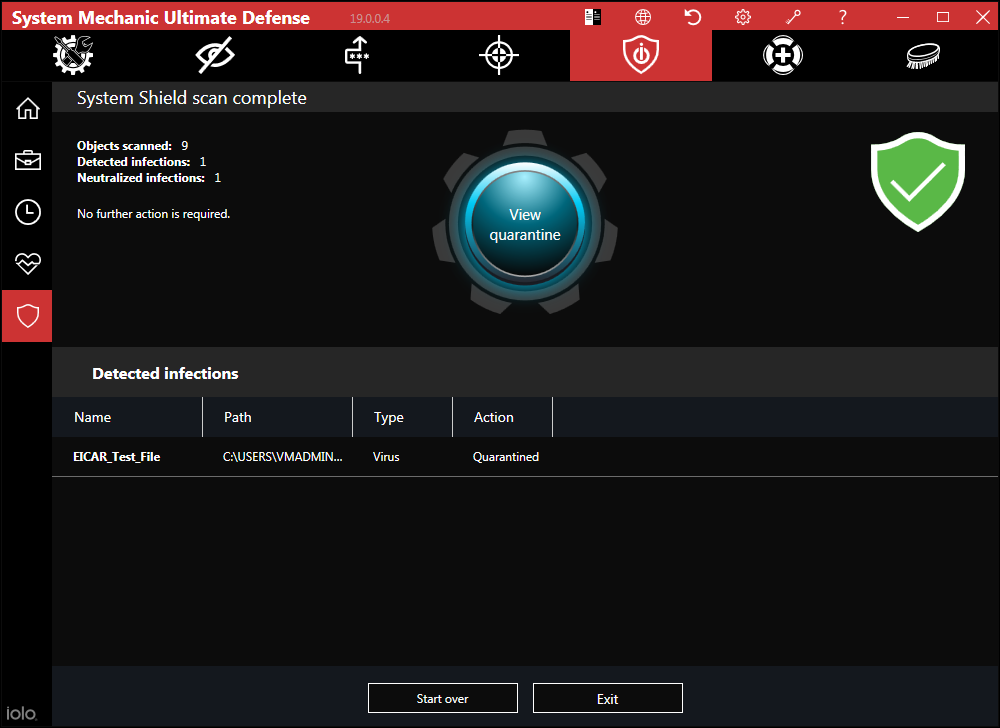Open the clock history sidebar icon

(x=27, y=212)
